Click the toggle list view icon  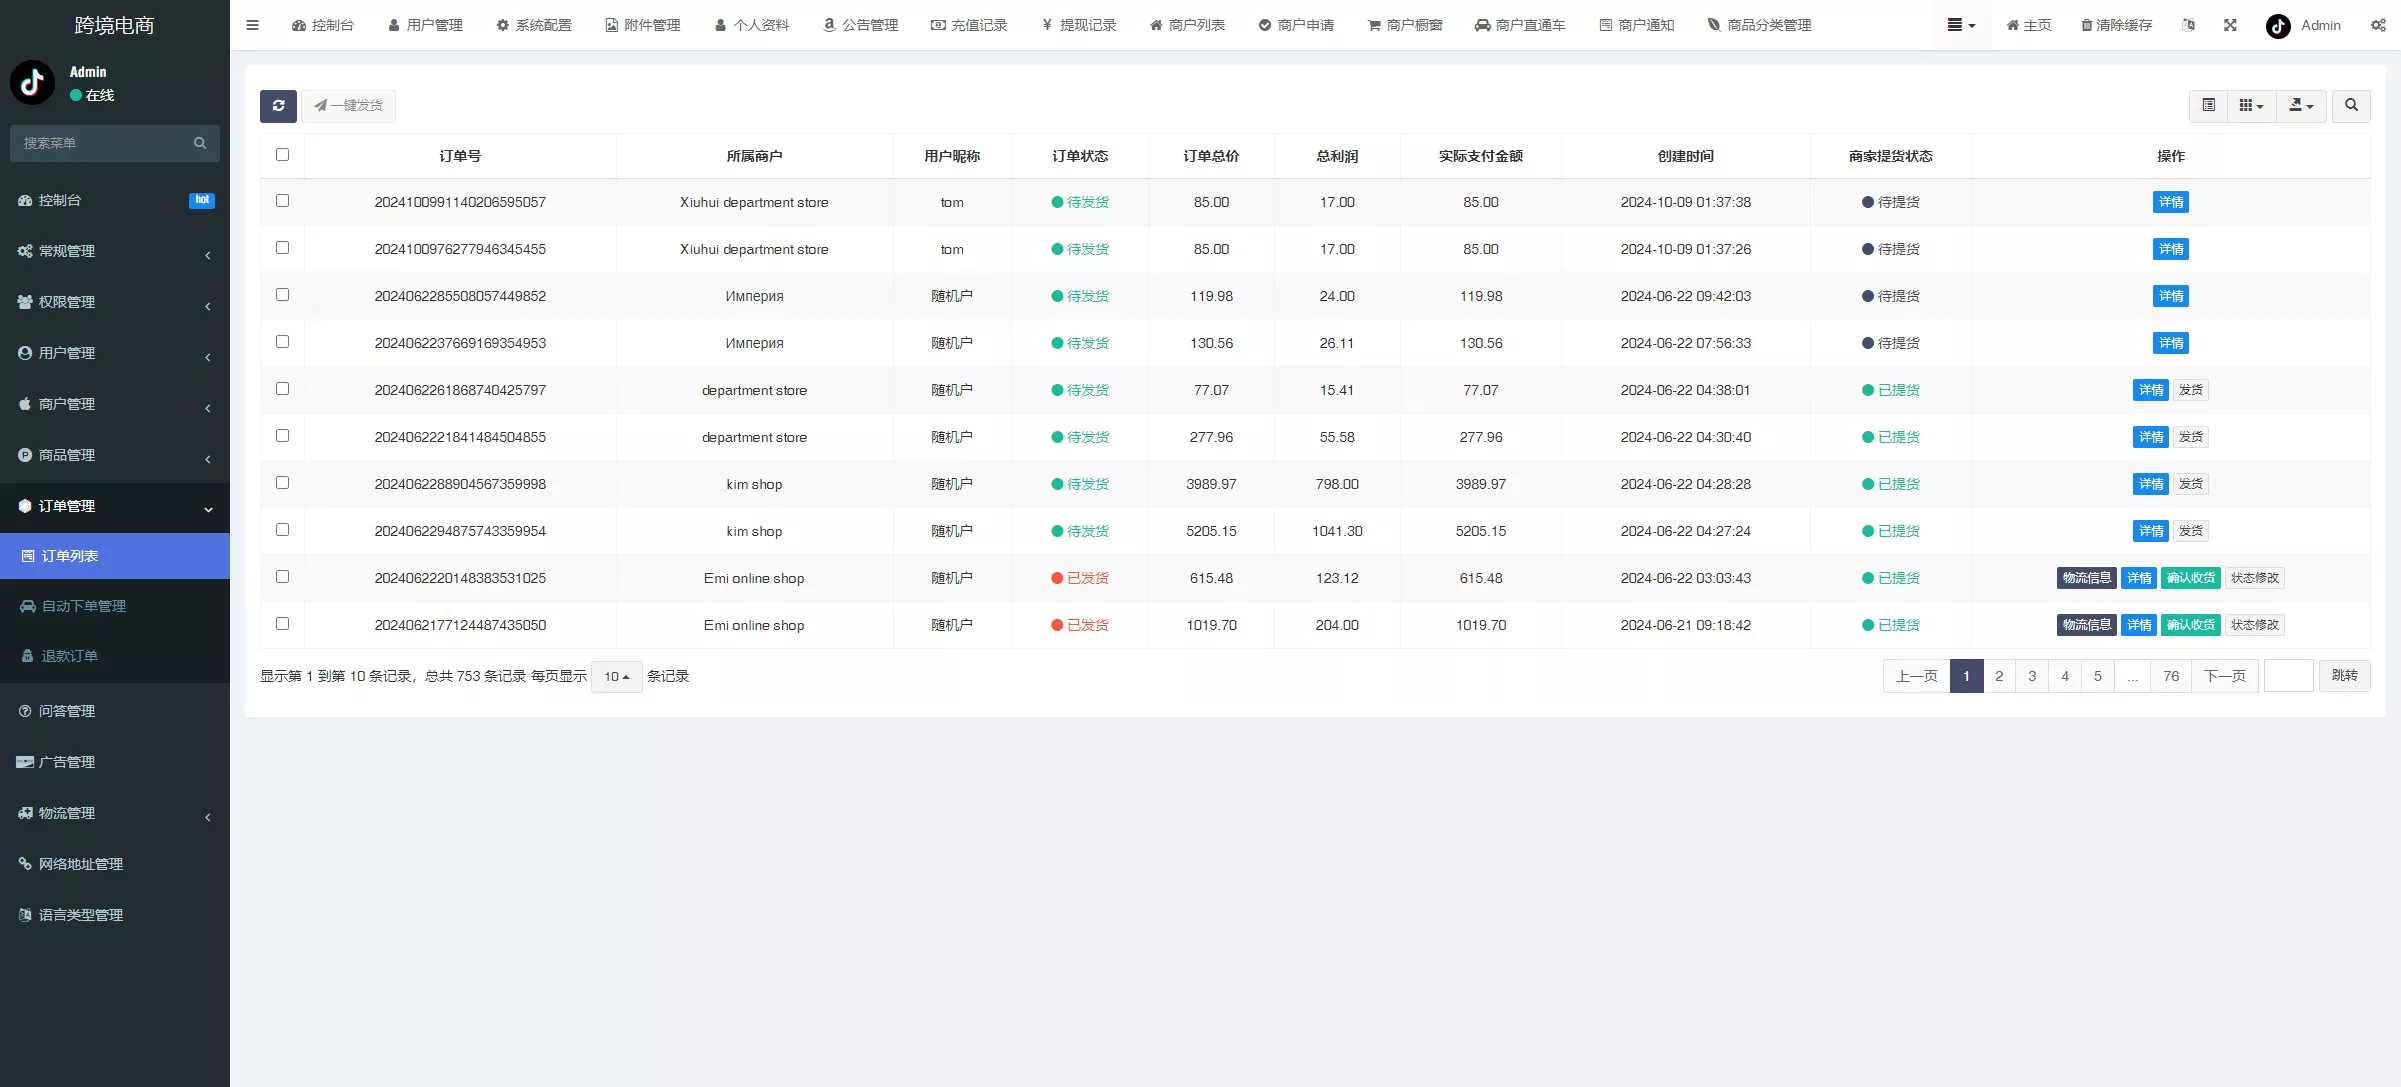[2208, 106]
